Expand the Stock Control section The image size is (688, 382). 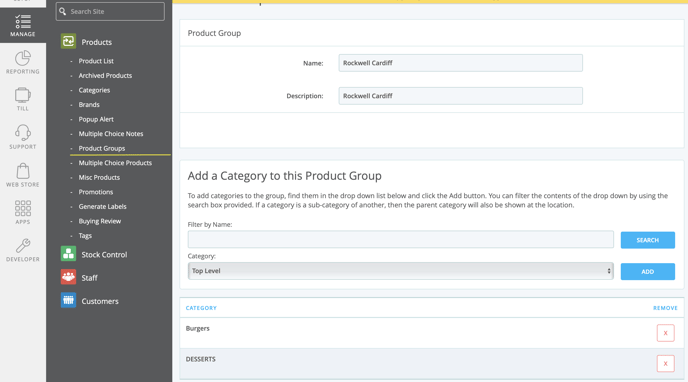point(104,254)
